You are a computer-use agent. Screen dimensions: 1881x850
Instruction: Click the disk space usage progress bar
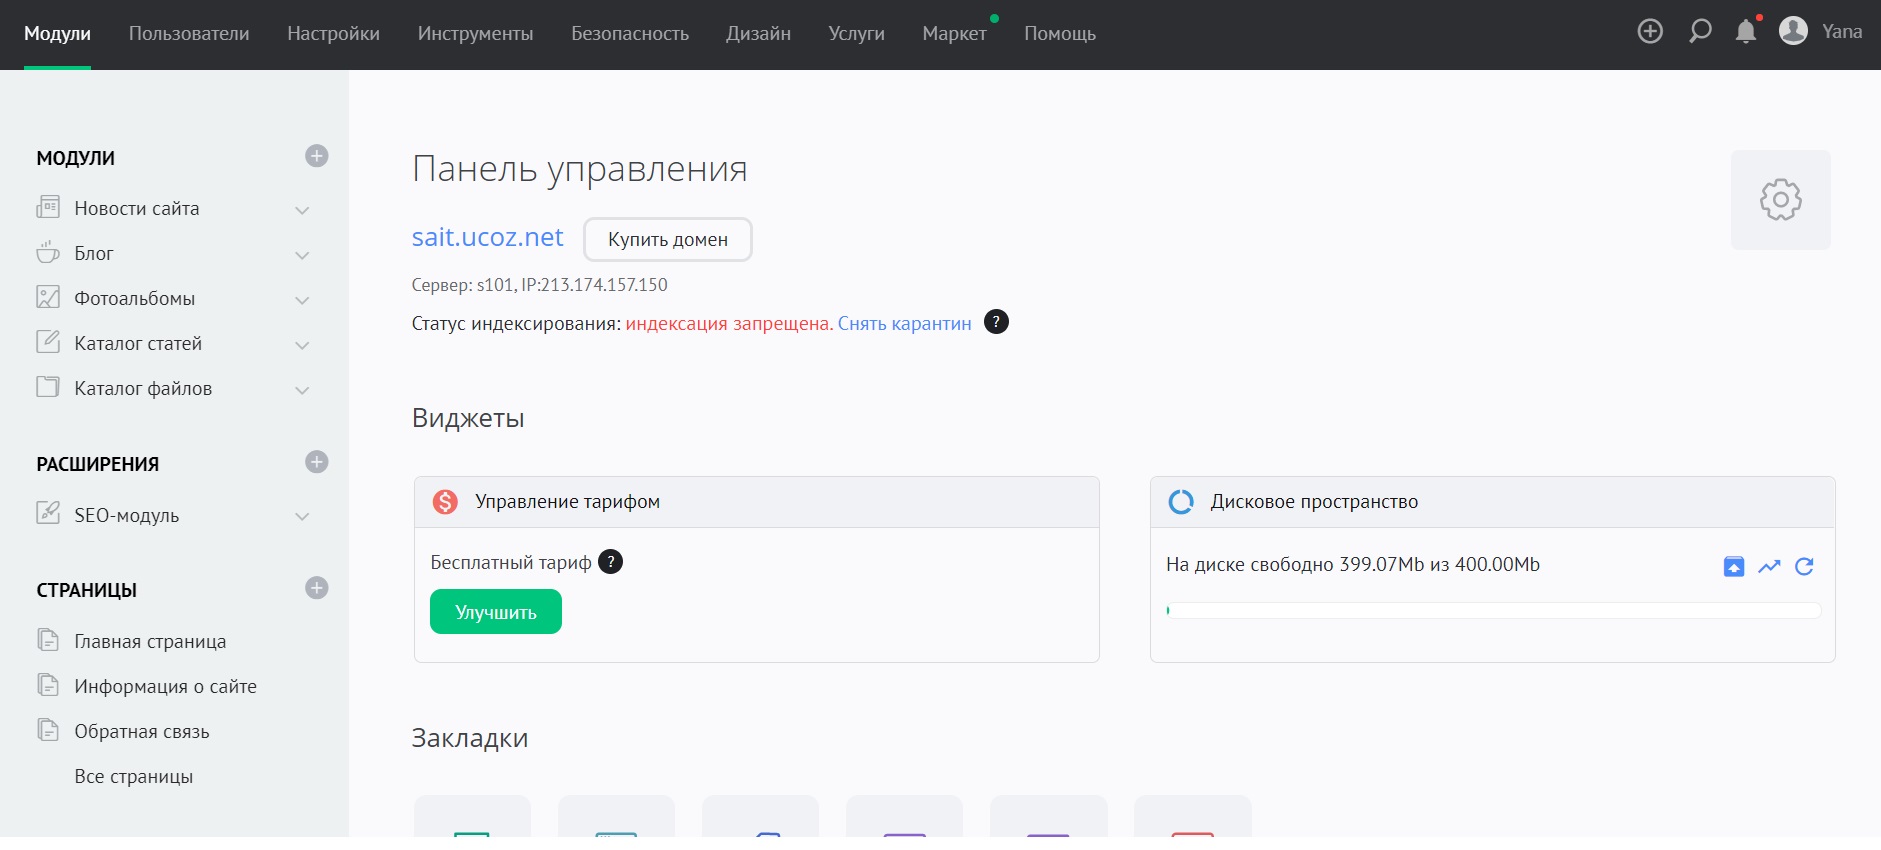pyautogui.click(x=1493, y=611)
